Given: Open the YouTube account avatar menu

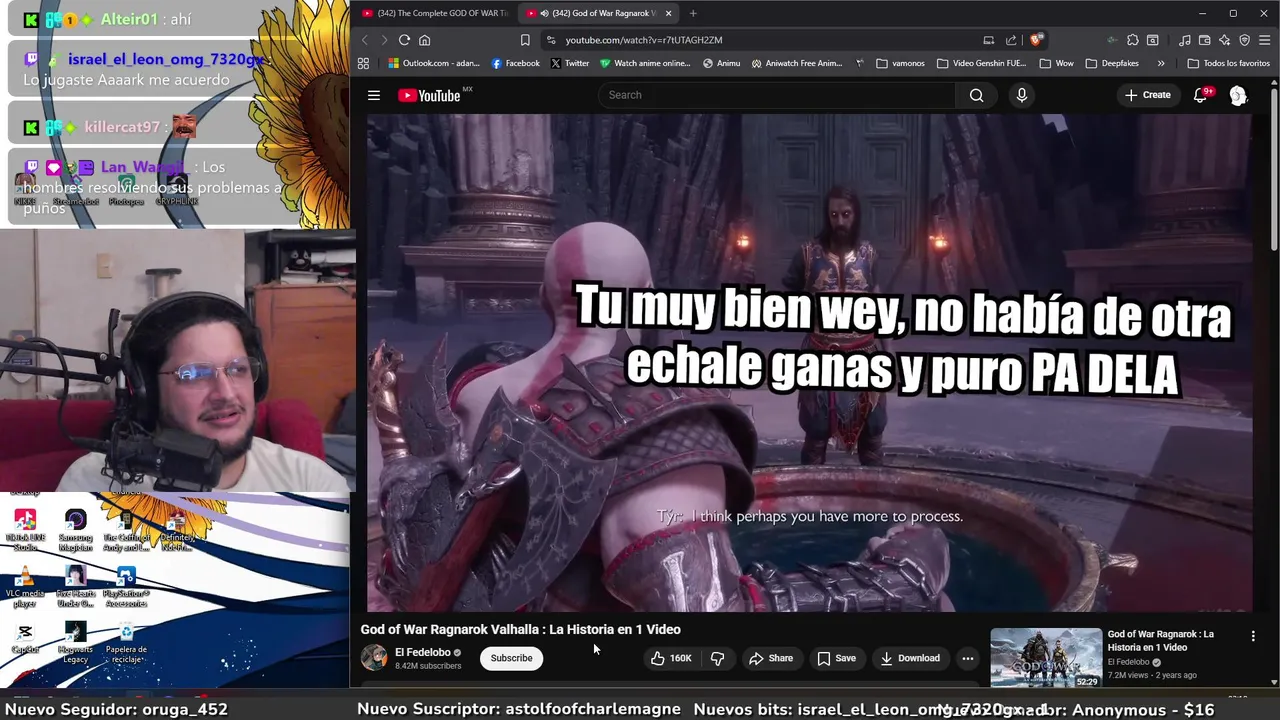Looking at the screenshot, I should [x=1238, y=95].
